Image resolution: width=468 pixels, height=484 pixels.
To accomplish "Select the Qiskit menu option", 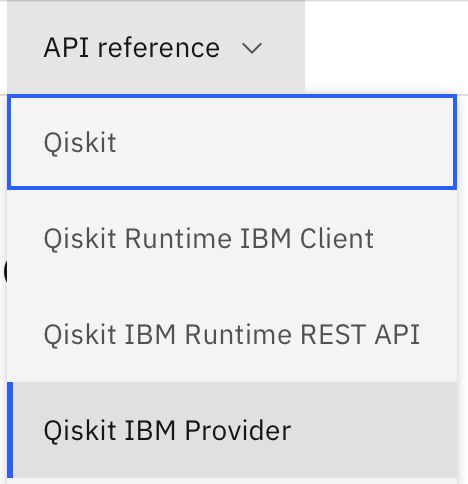I will tap(232, 142).
